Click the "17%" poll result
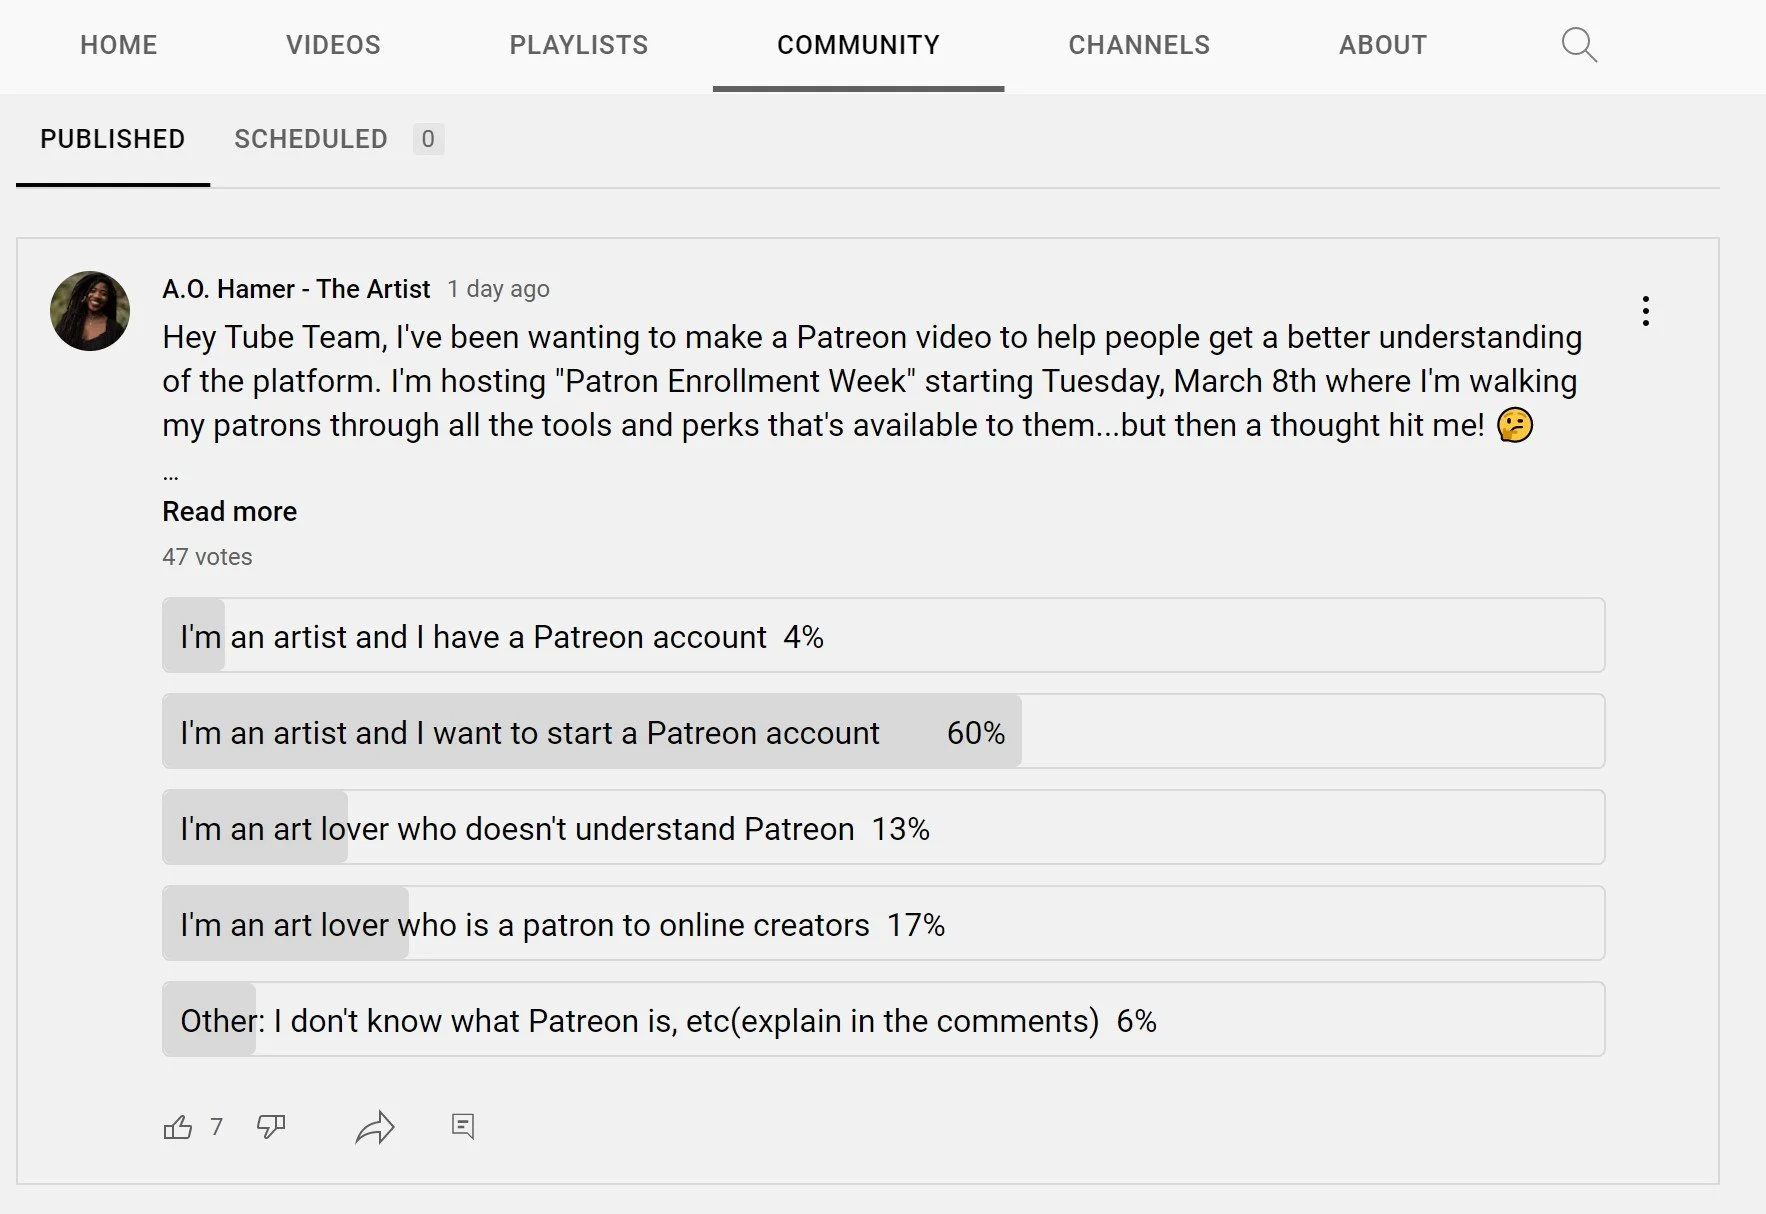This screenshot has width=1766, height=1214. [916, 925]
